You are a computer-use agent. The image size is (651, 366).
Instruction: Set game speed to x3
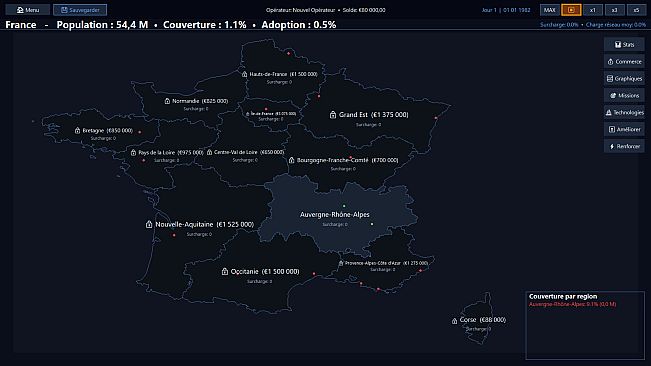click(614, 10)
